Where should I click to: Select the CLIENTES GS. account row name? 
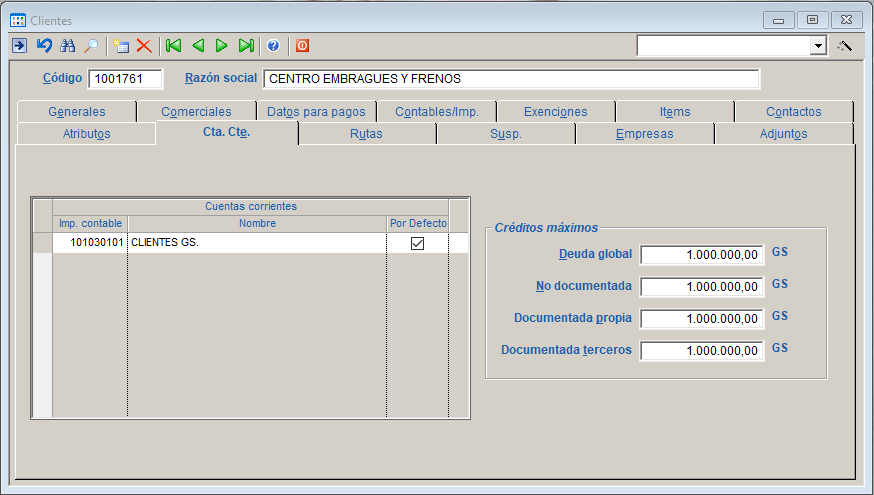tap(256, 243)
